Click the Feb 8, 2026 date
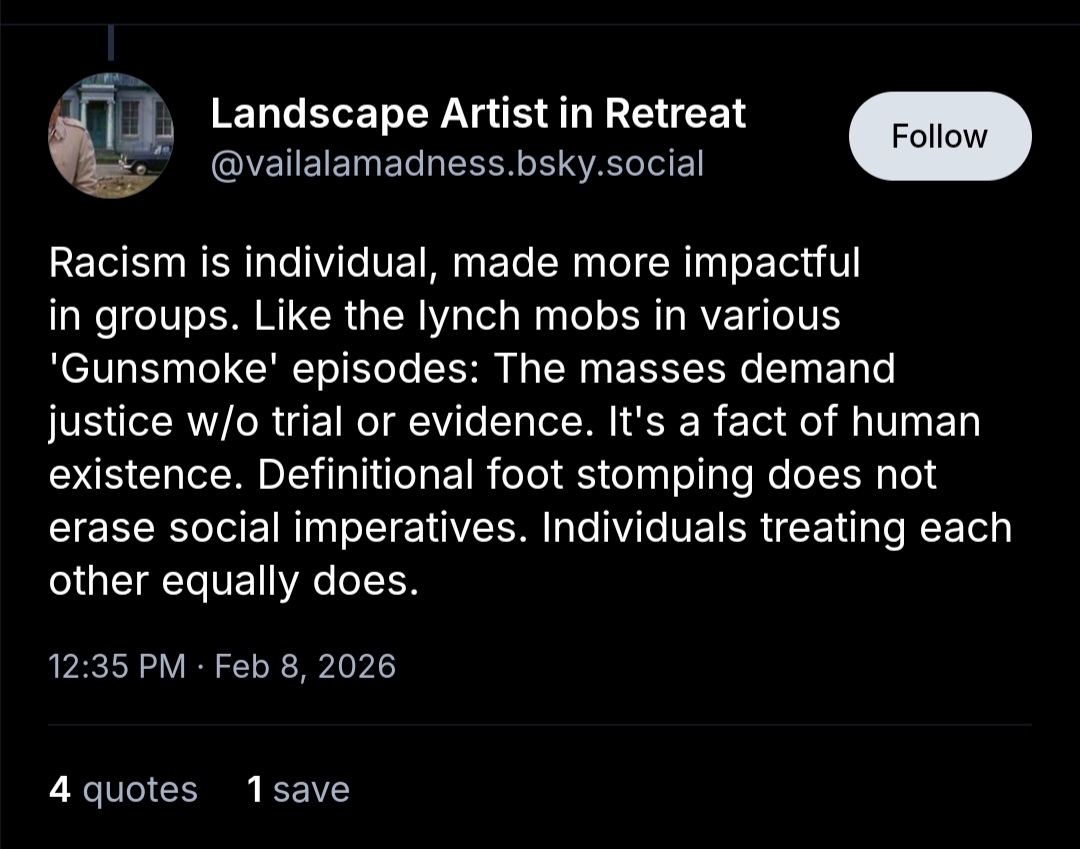The image size is (1080, 849). click(x=306, y=666)
